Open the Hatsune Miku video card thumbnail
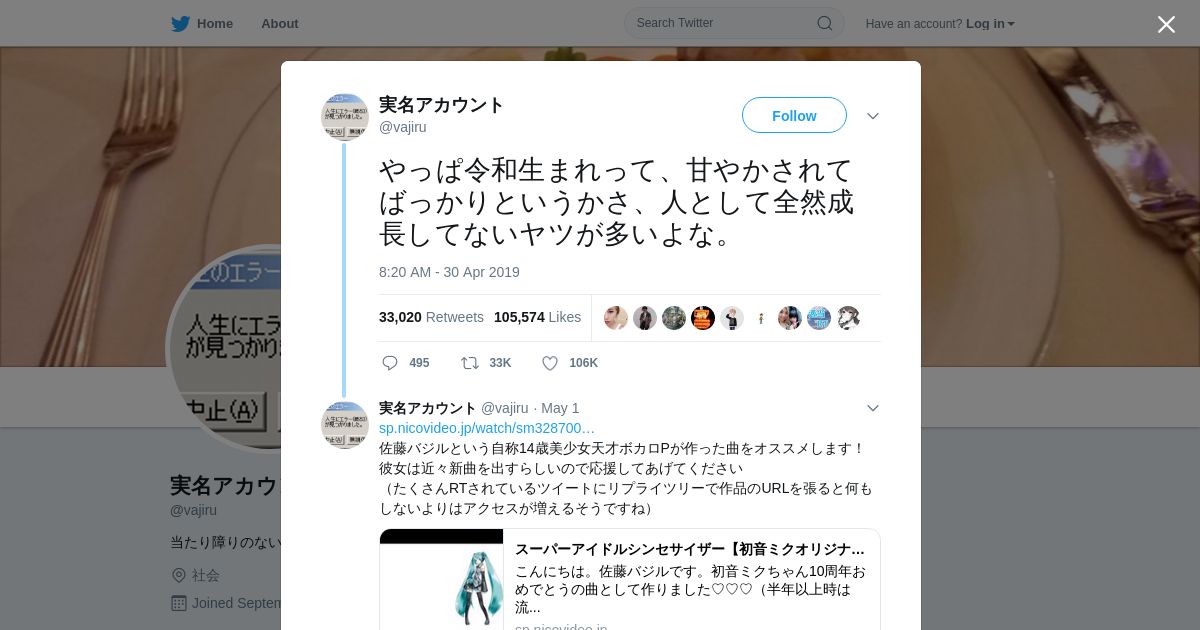Image resolution: width=1200 pixels, height=630 pixels. (441, 580)
